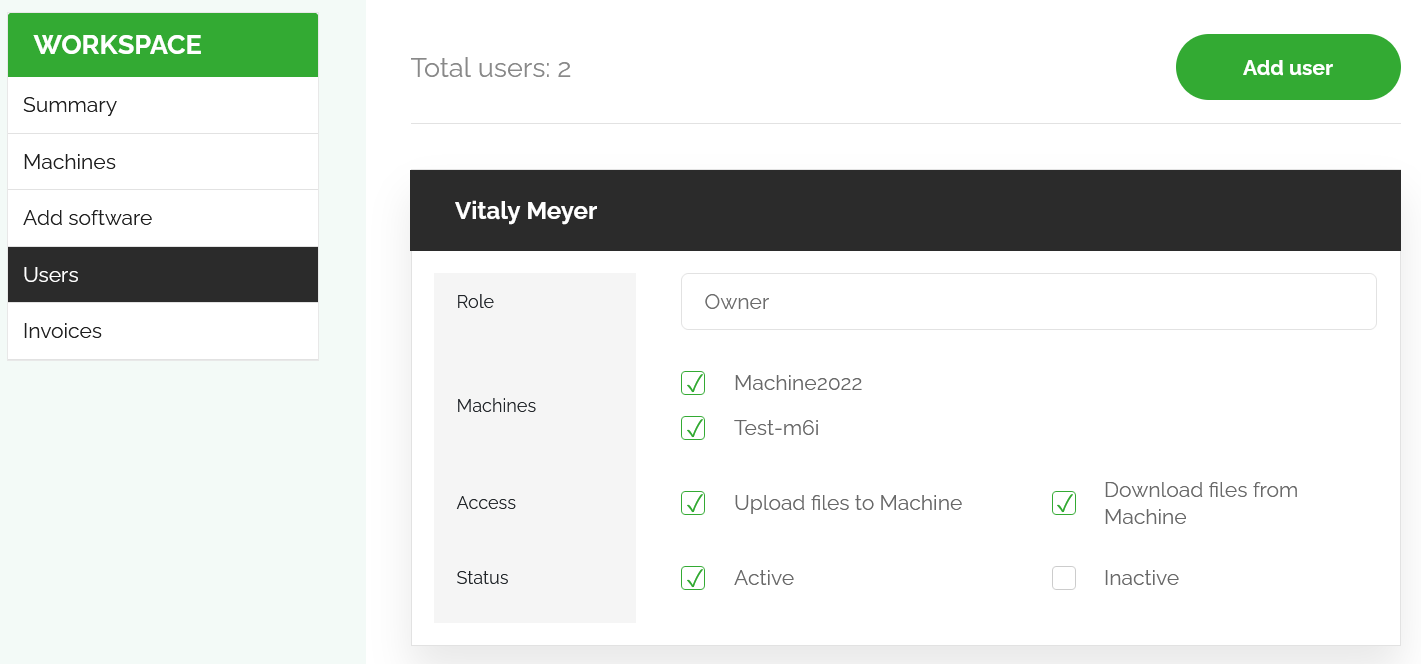
Task: Select the Users menu item
Action: 163,275
